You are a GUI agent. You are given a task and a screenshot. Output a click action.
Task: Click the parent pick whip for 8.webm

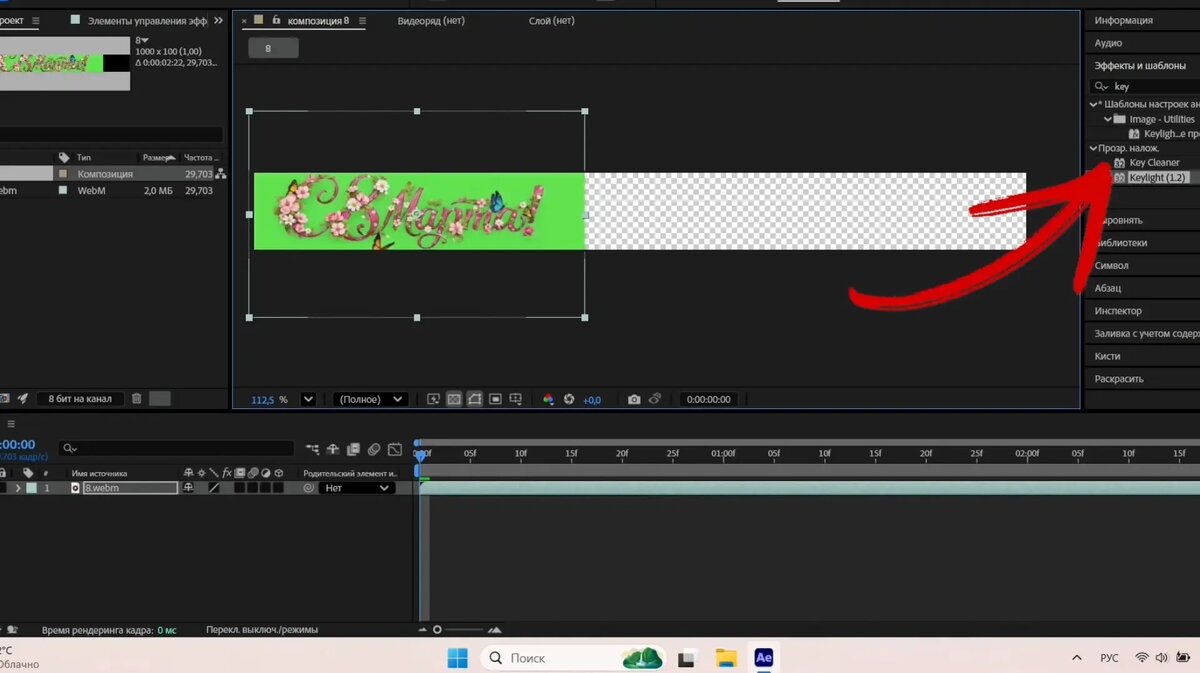point(309,488)
